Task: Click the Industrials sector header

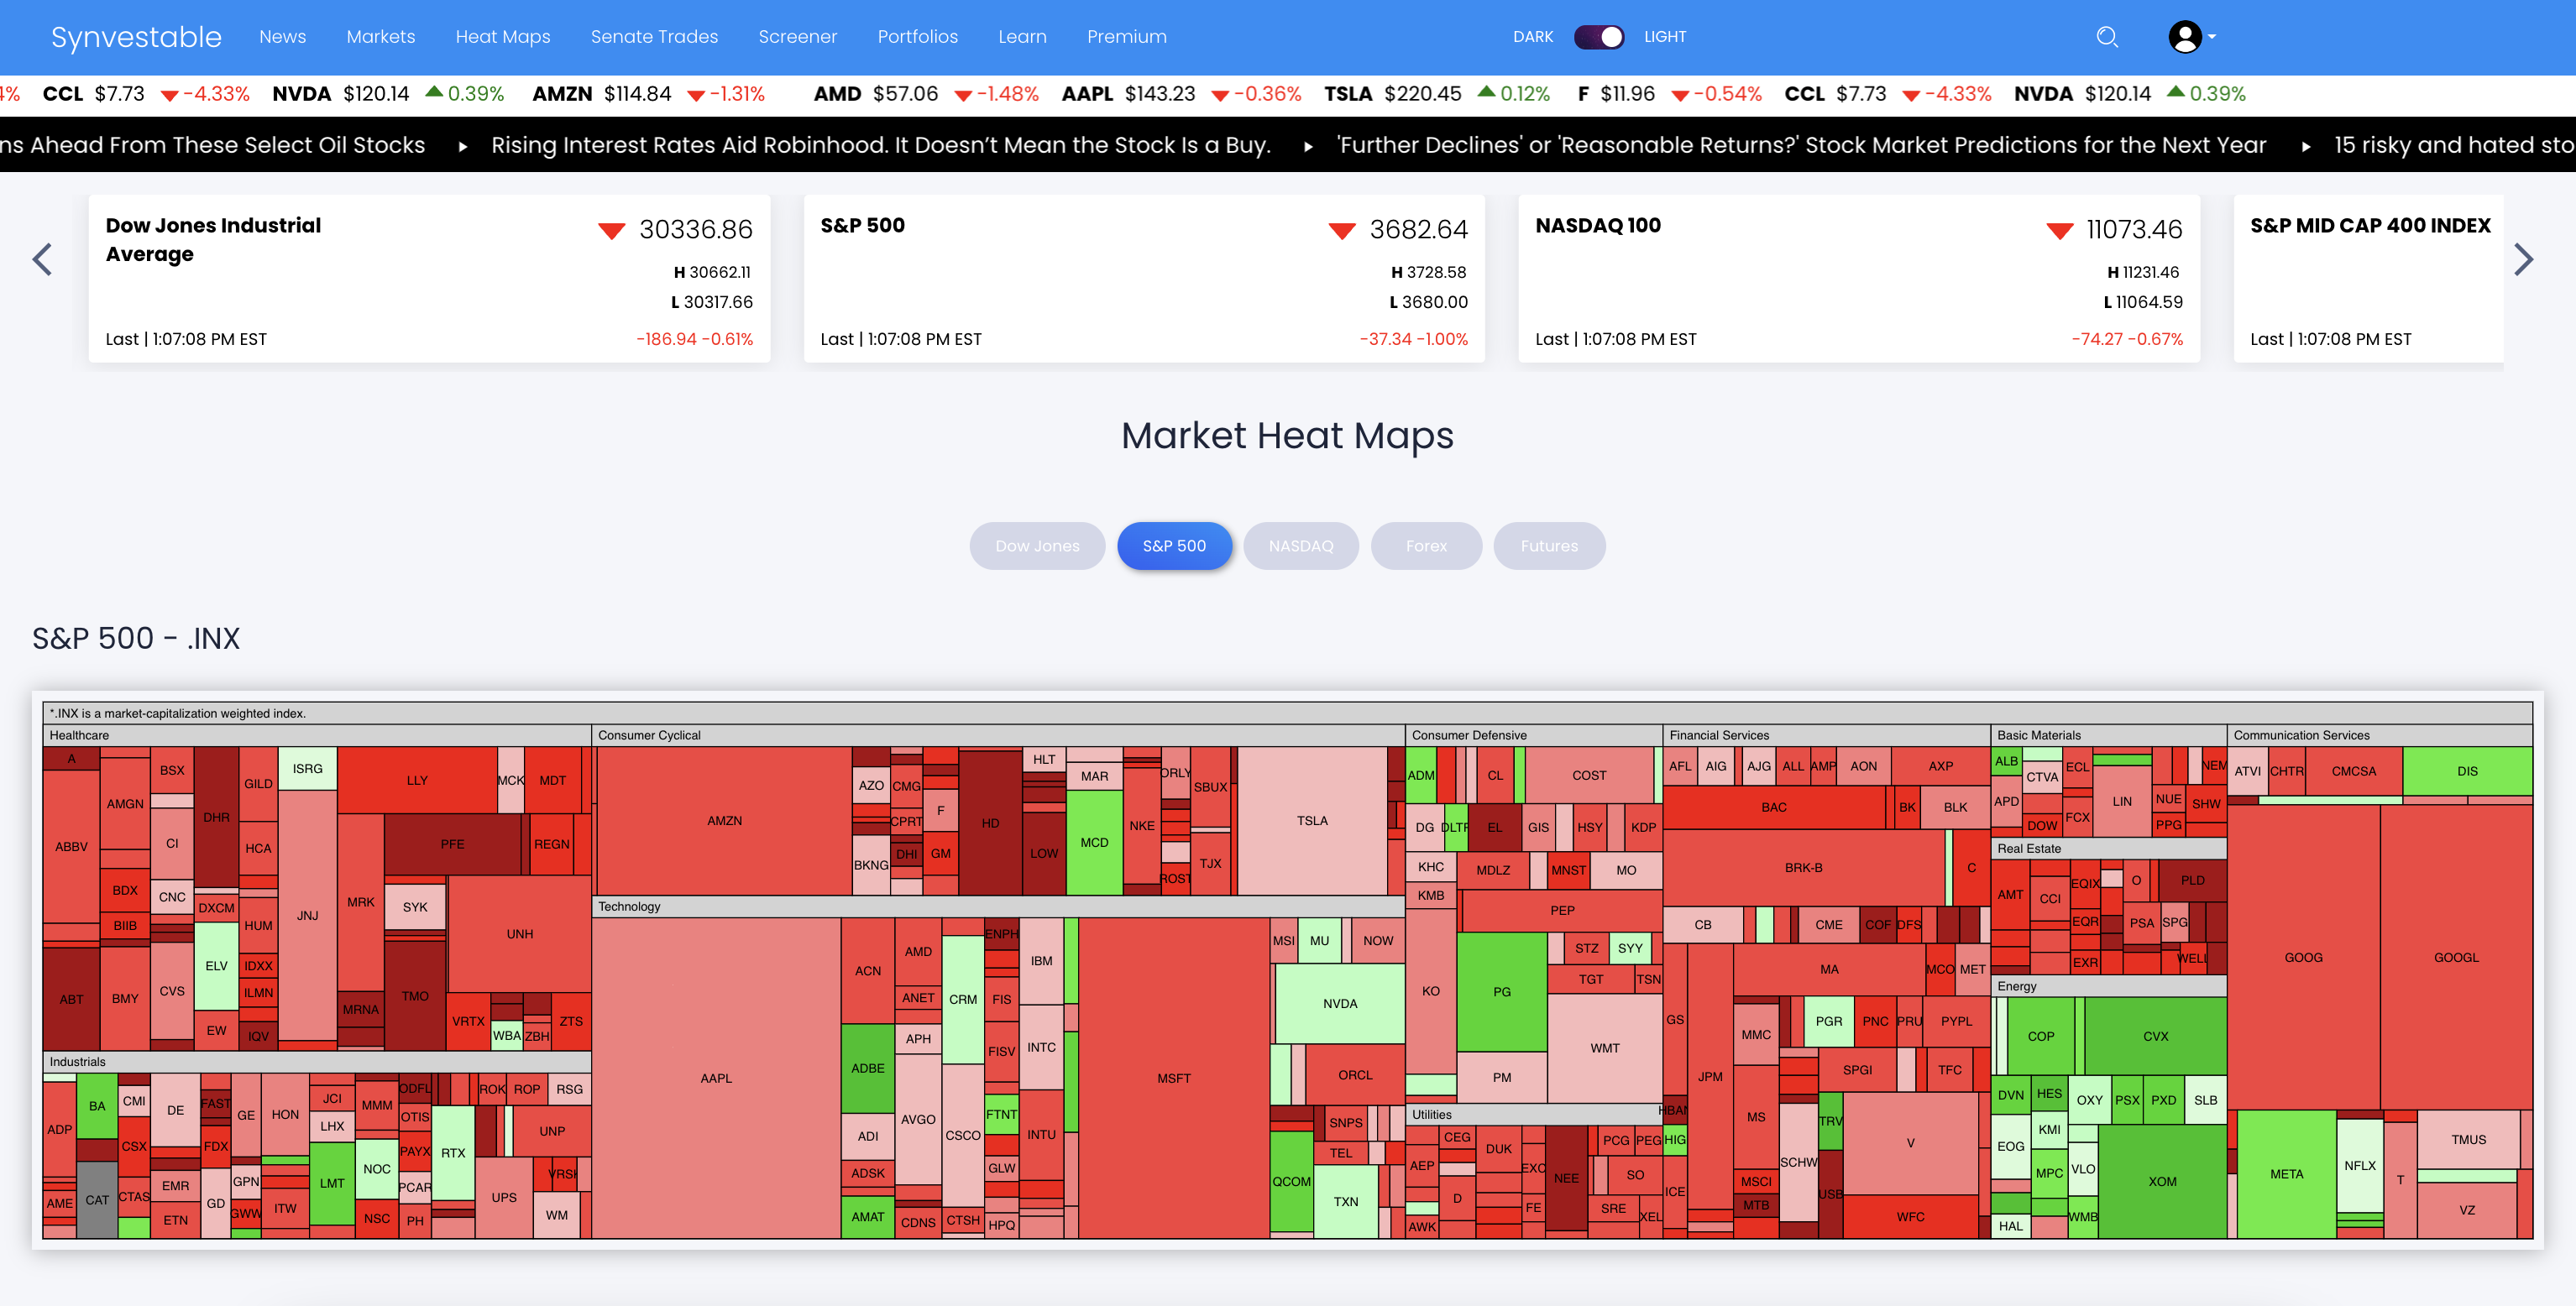Action: pyautogui.click(x=317, y=1062)
